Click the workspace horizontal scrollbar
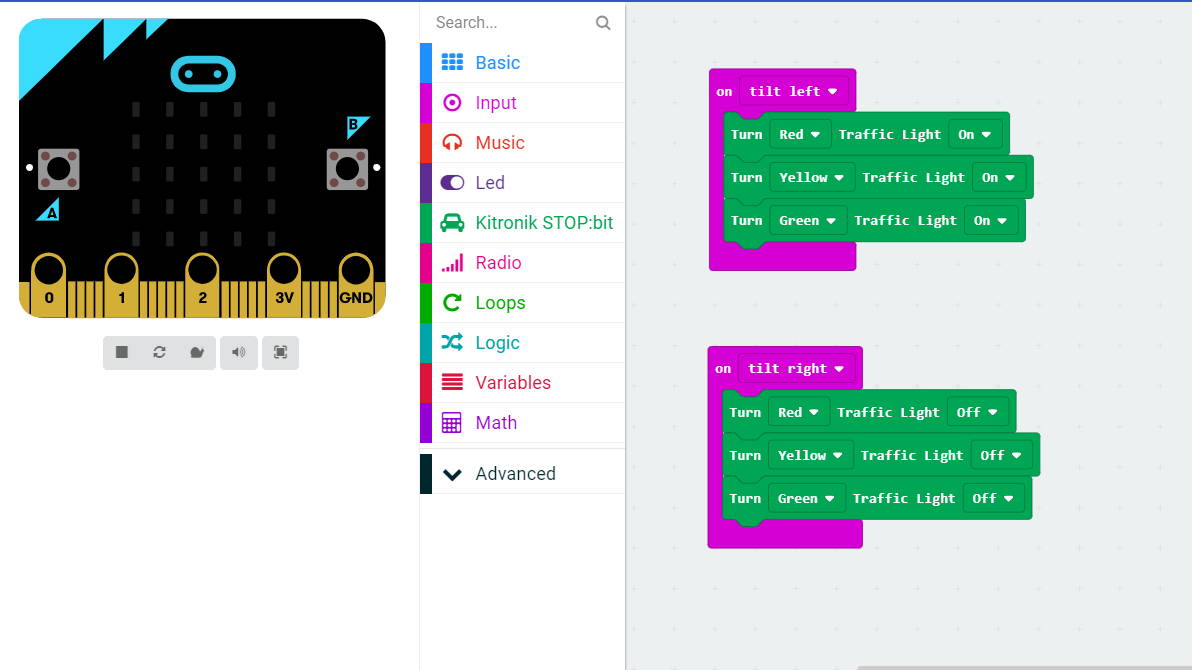The width and height of the screenshot is (1192, 670). tap(1024, 667)
